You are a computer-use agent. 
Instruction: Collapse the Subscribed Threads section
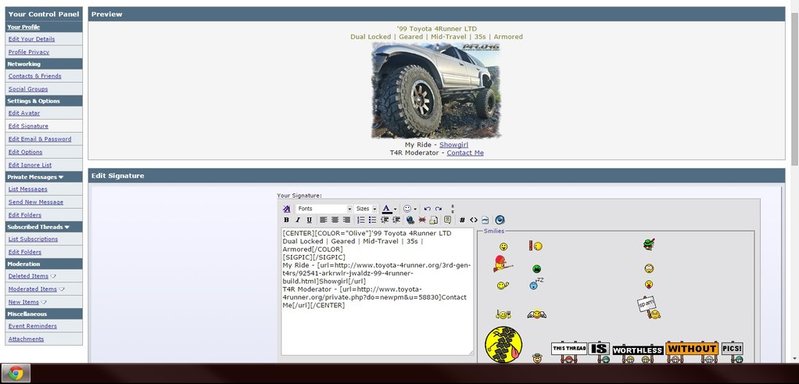click(67, 227)
